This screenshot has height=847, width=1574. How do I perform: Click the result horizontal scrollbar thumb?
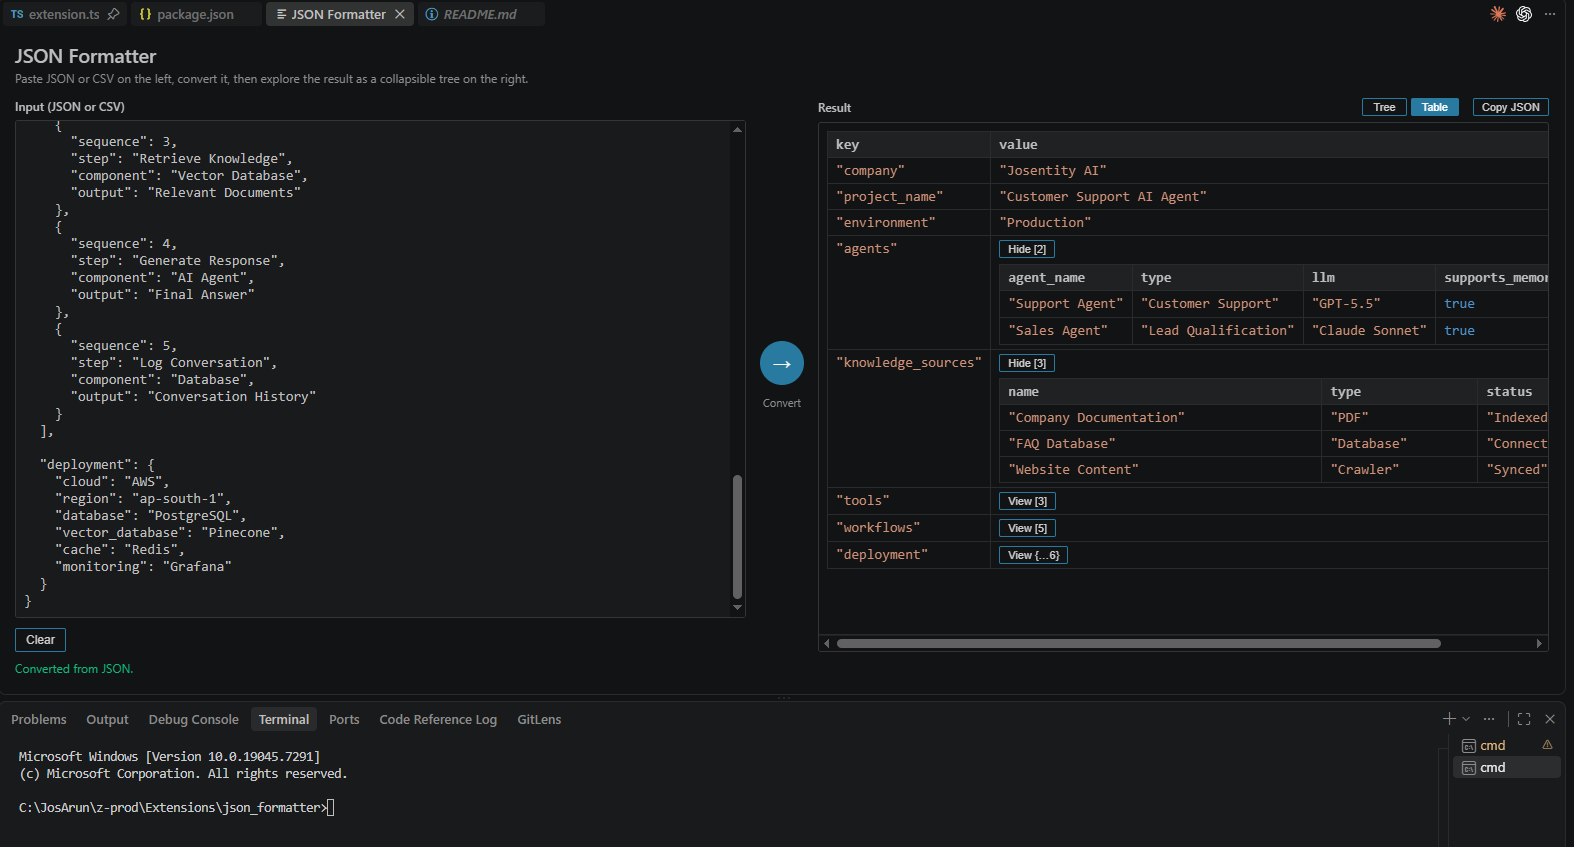1138,643
